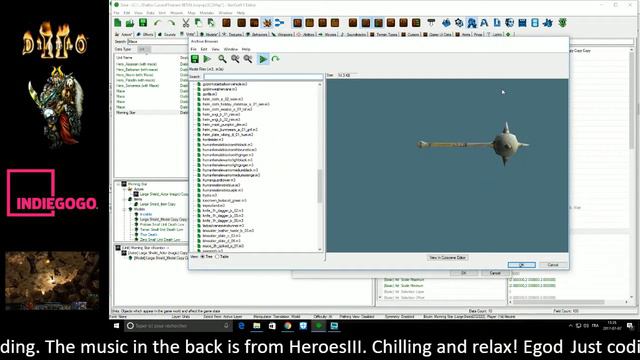
Task: Click the plain magnifier zoom icon
Action: [222, 59]
